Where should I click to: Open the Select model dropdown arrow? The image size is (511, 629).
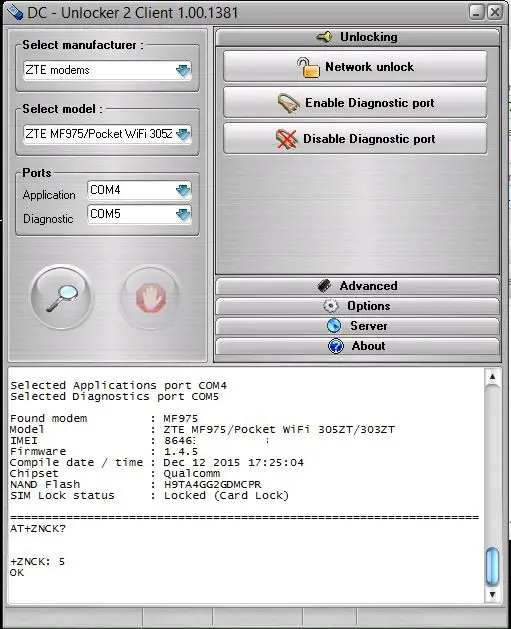(183, 134)
